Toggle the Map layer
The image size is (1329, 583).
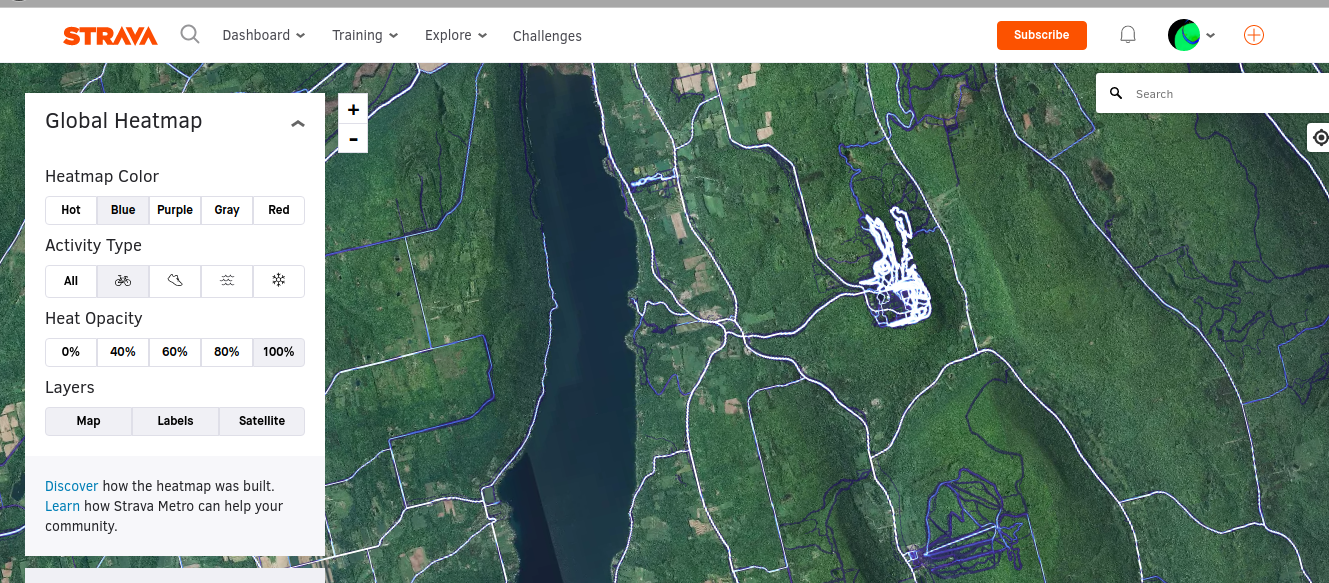tap(88, 421)
